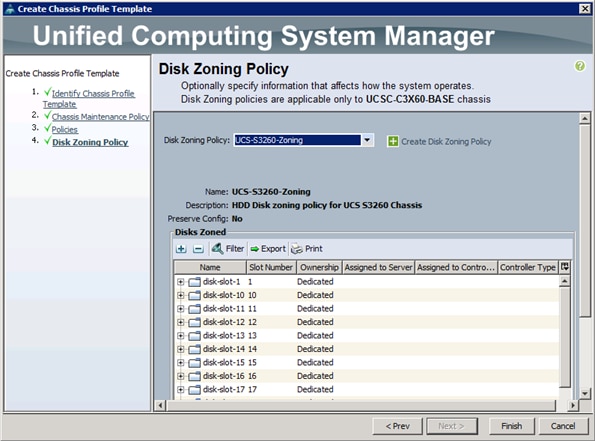595x441 pixels.
Task: Go to Chassis Maintenance Policy step
Action: point(101,117)
